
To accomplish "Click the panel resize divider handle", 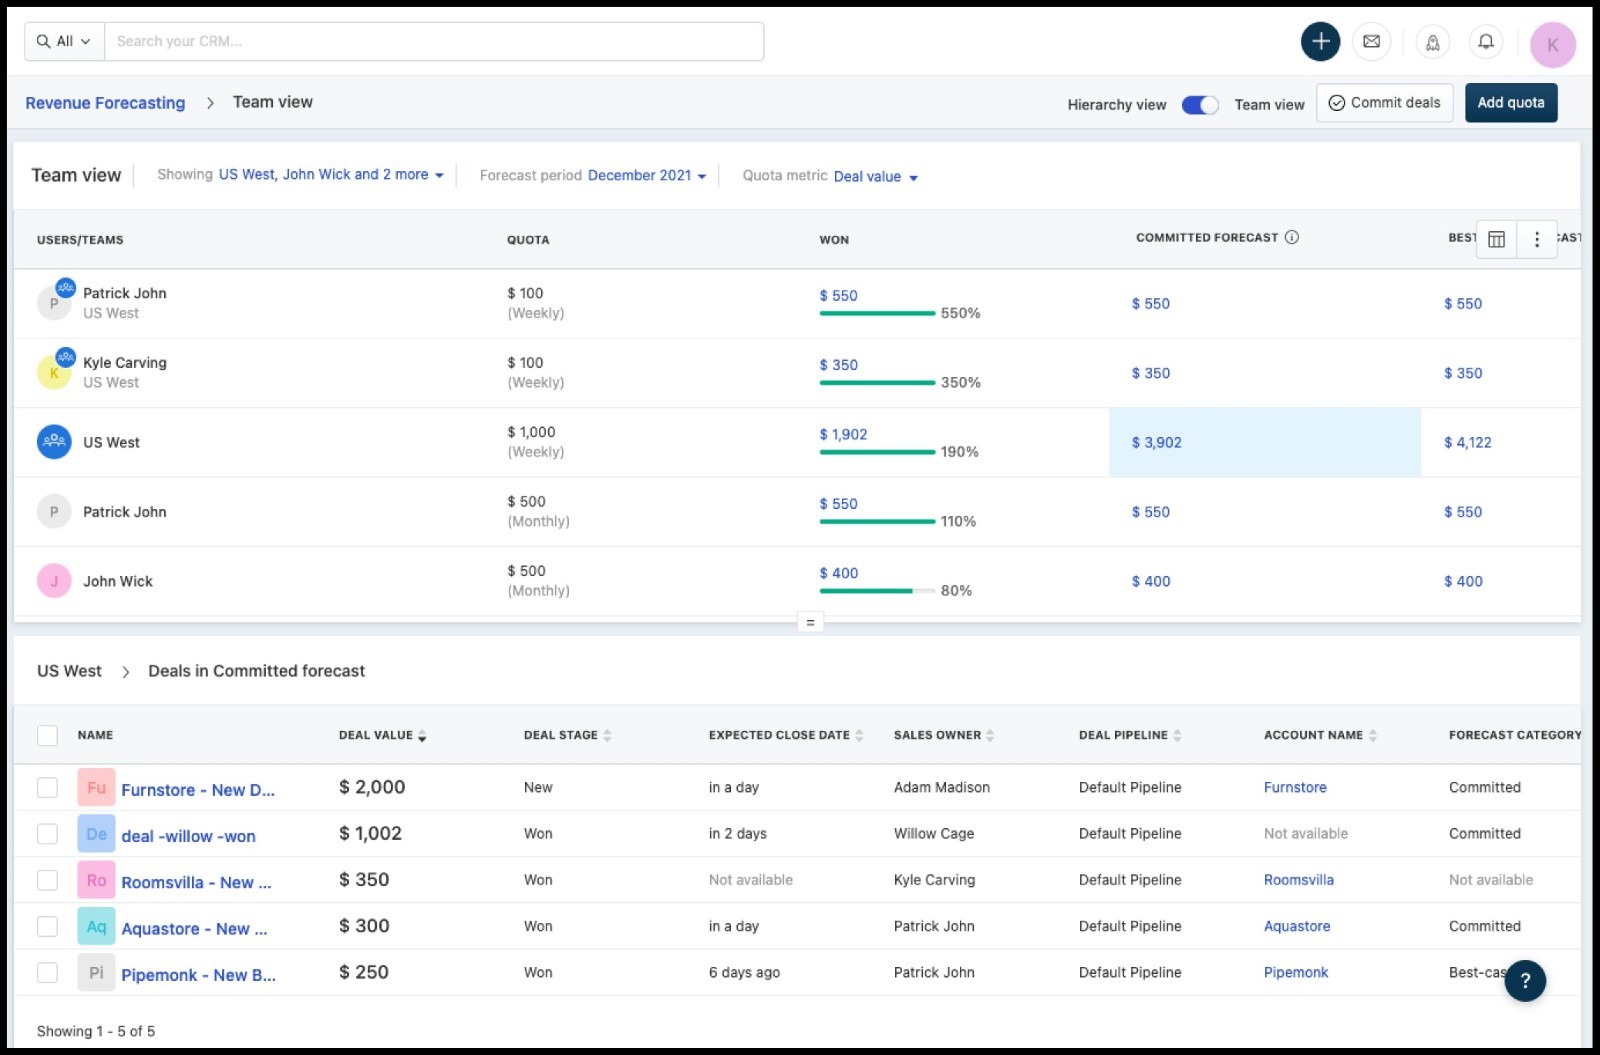I will [x=810, y=622].
